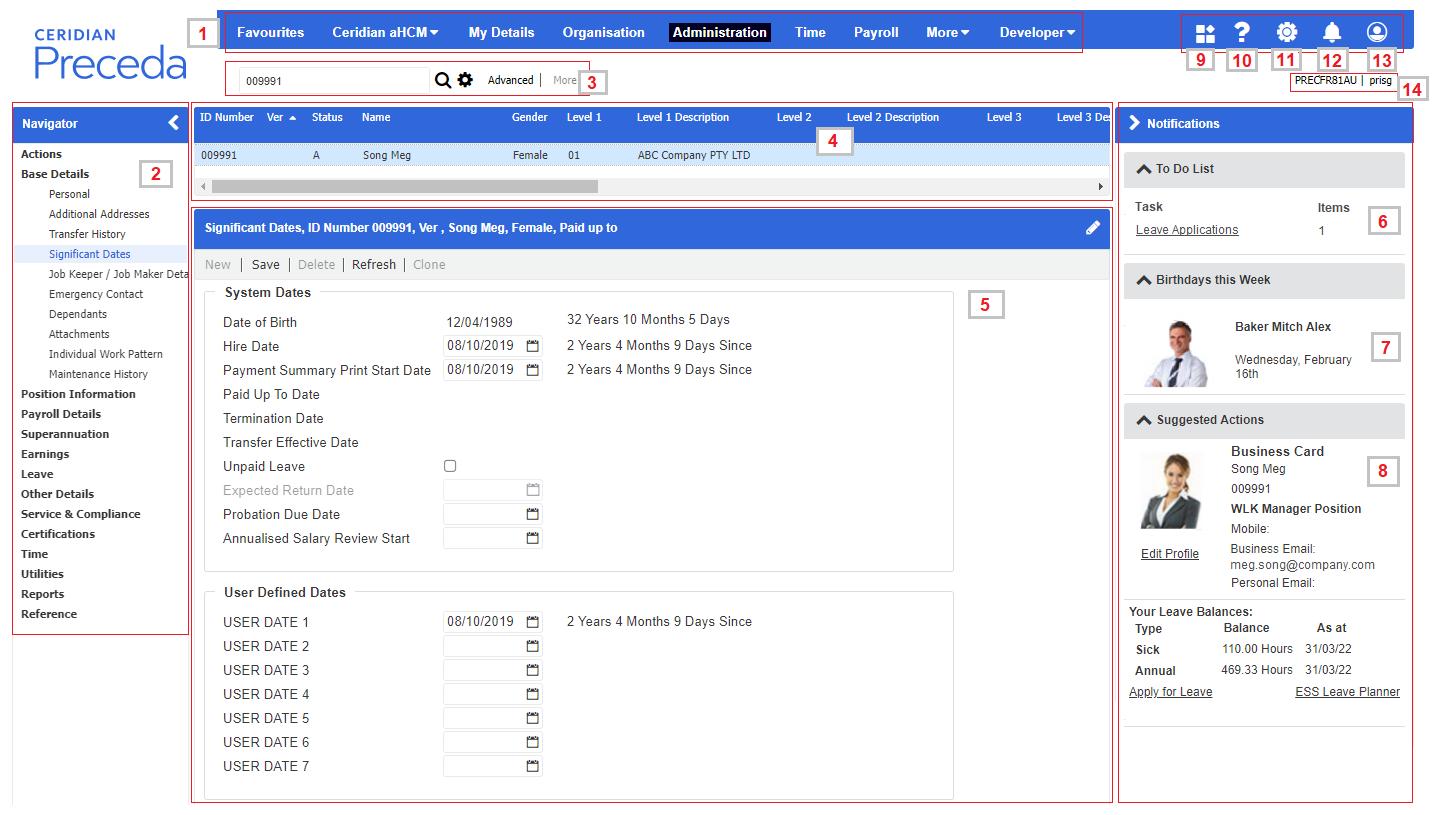Open the Leave Applications link
Image resolution: width=1453 pixels, height=815 pixels.
[1187, 230]
